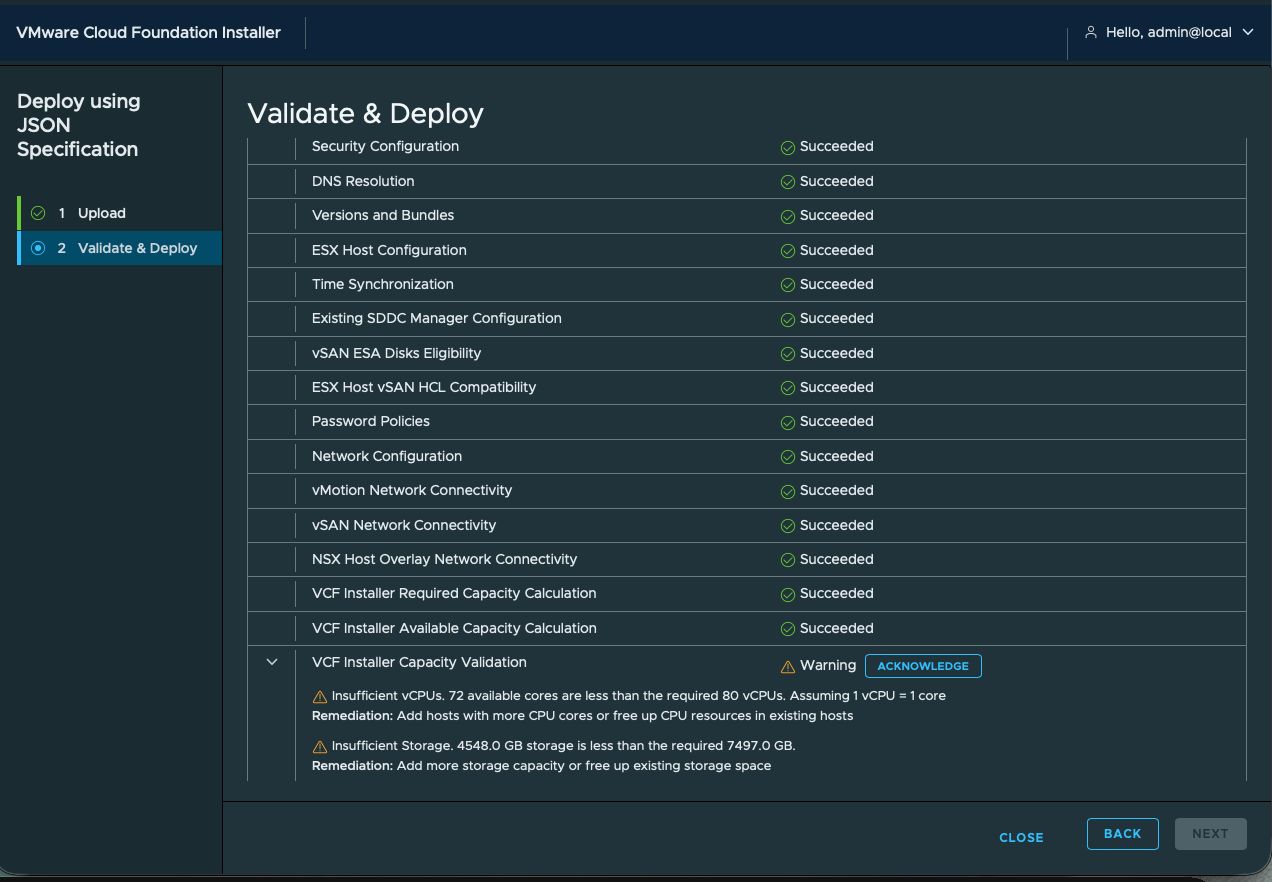Click success checkmark for Versions and Bundles

click(788, 216)
